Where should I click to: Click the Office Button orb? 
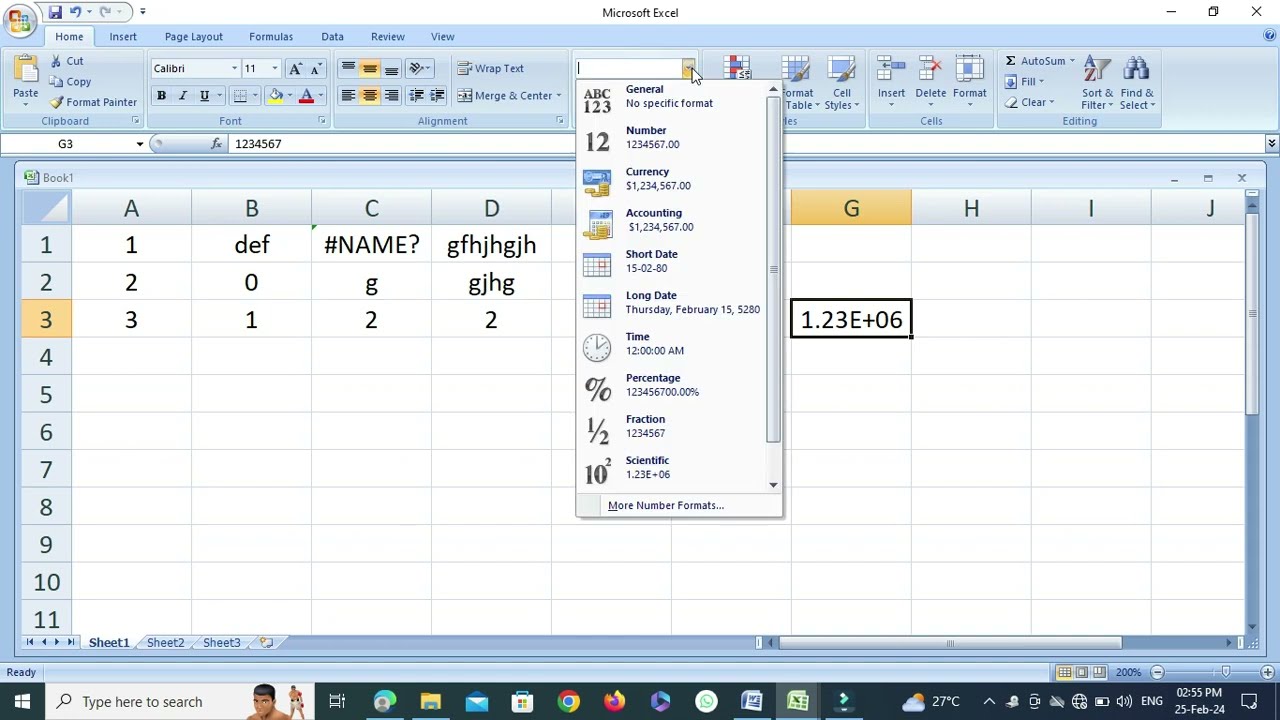point(19,19)
